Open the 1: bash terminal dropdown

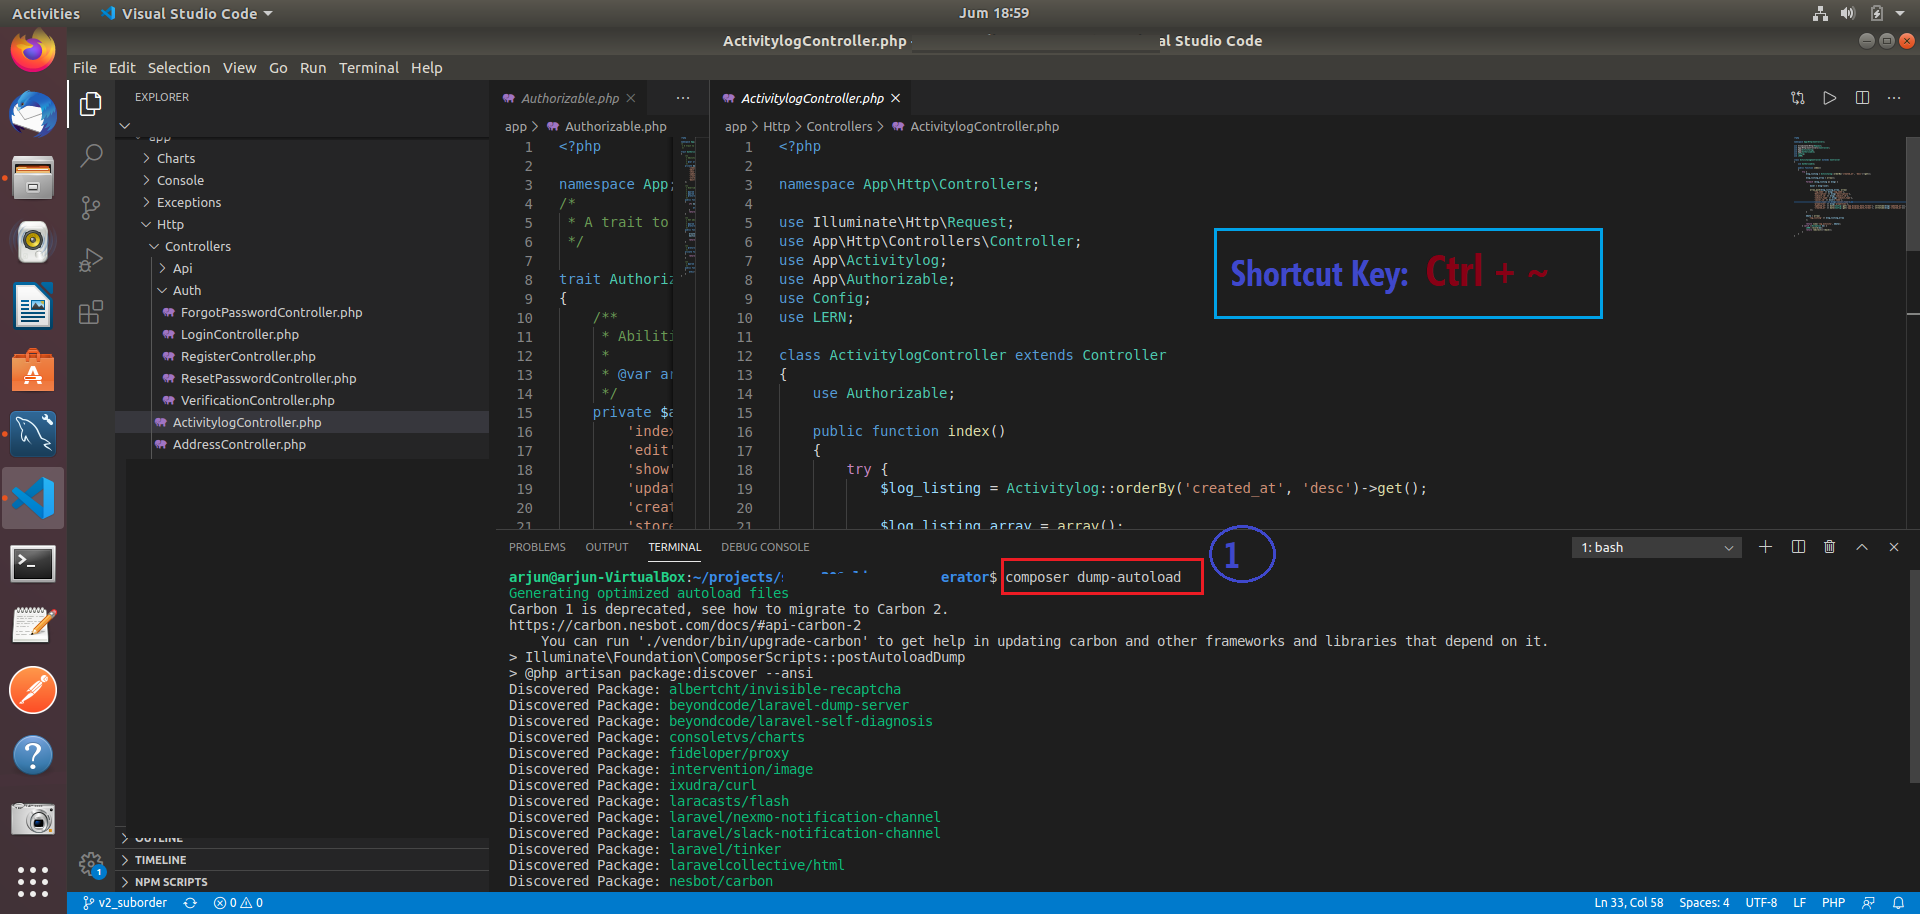coord(1656,547)
